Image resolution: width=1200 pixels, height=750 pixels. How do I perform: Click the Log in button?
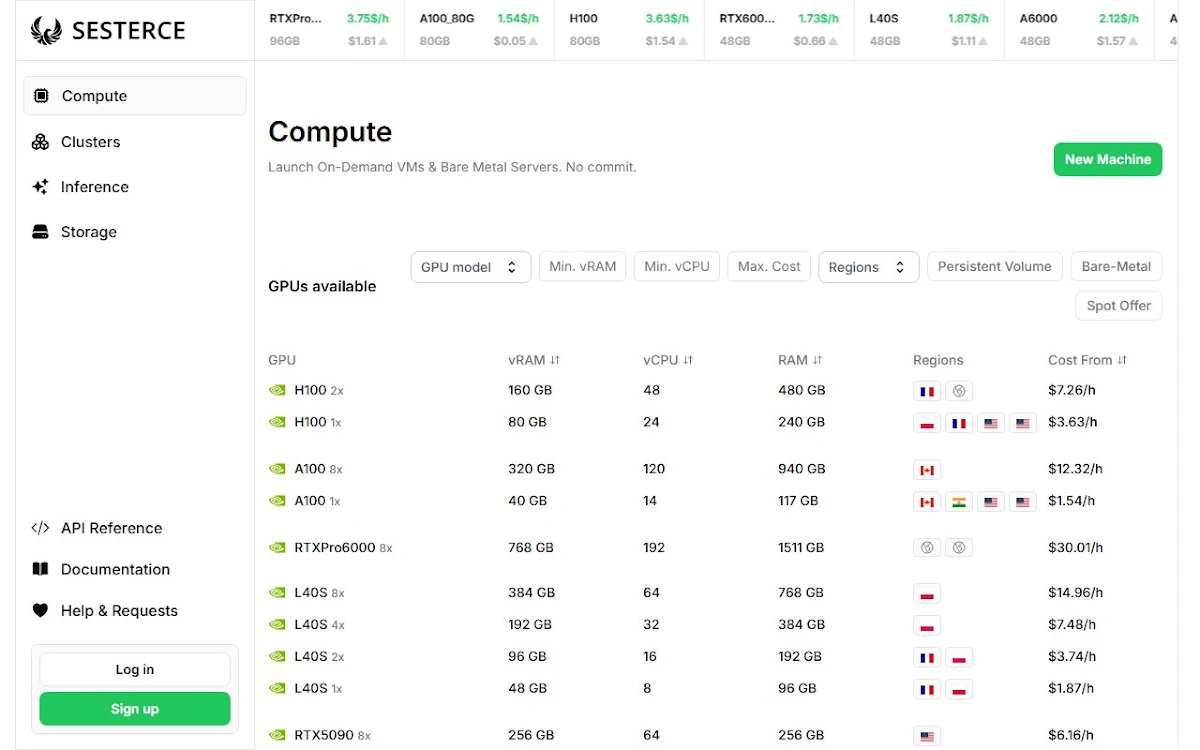[x=135, y=670]
